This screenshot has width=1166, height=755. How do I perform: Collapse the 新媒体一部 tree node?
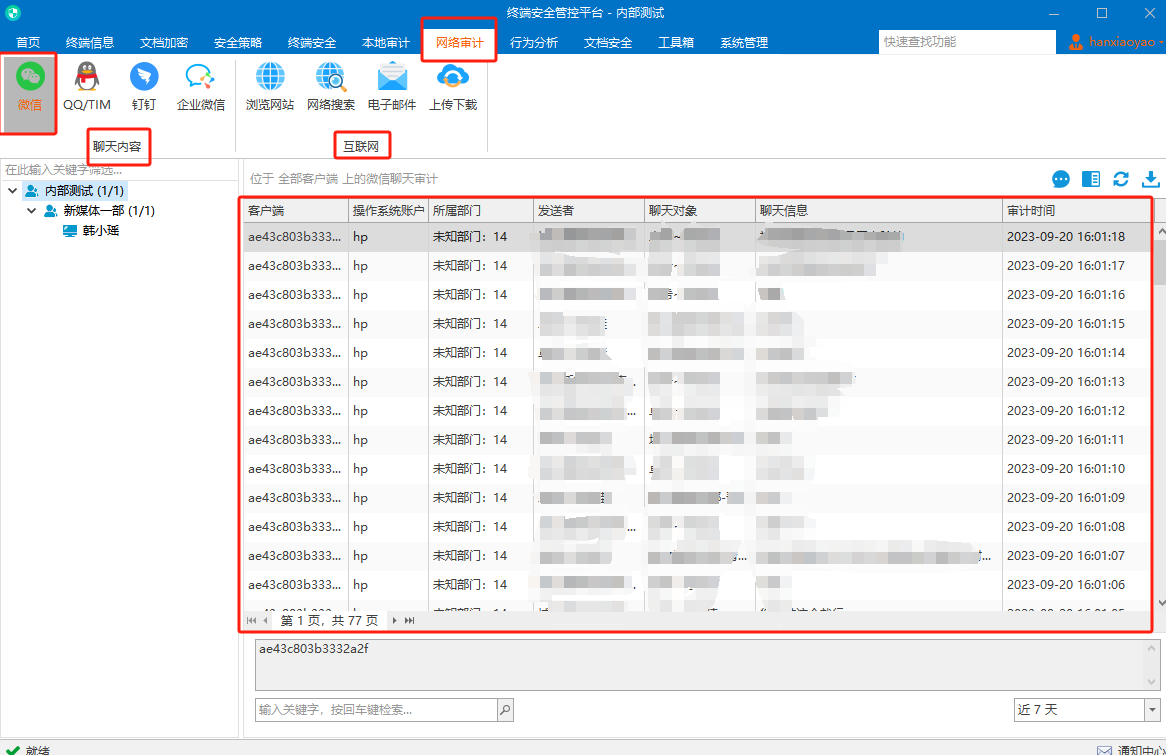[x=32, y=211]
